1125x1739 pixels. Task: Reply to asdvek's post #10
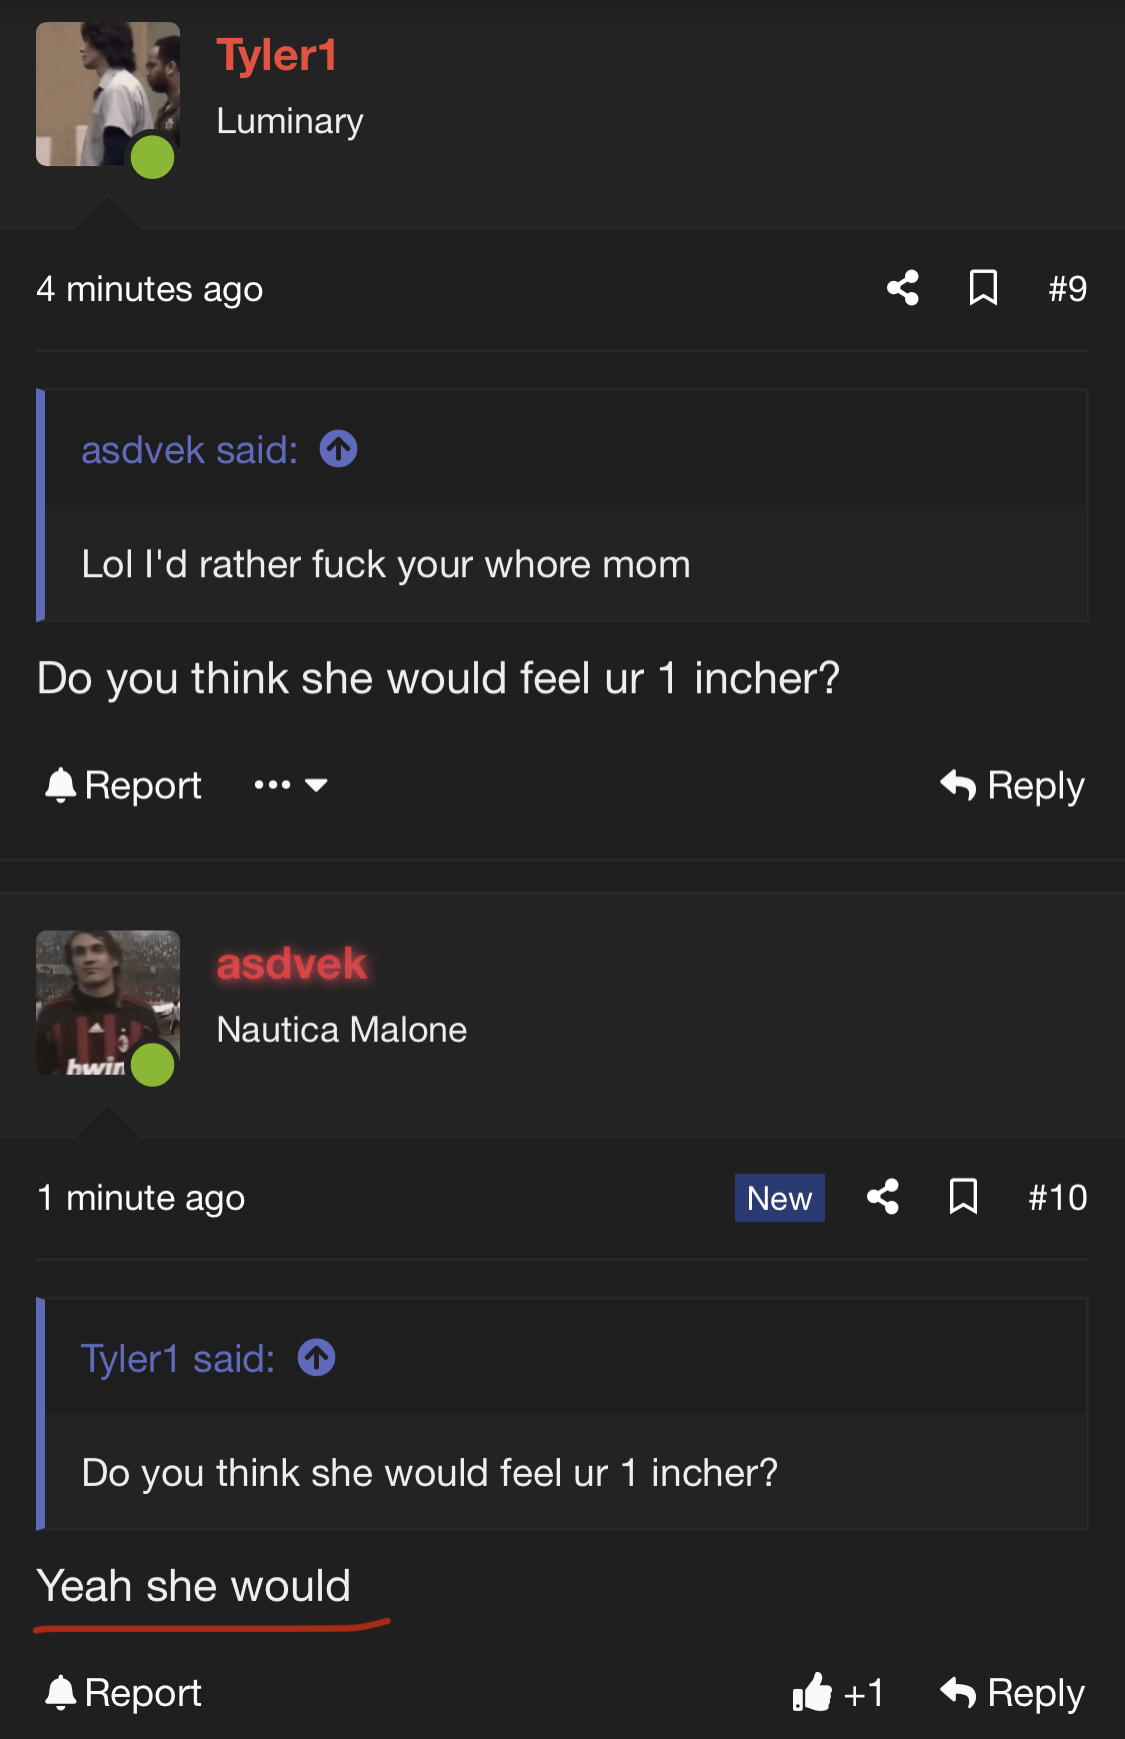coord(1012,1693)
